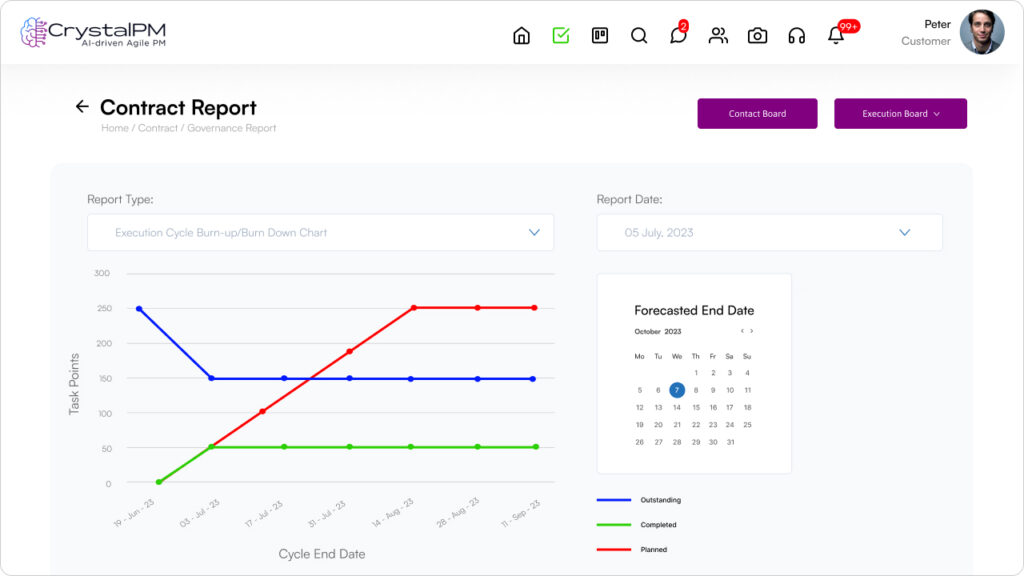The height and width of the screenshot is (576, 1024).
Task: Open the chat icon with 2 unread messages
Action: 678,35
